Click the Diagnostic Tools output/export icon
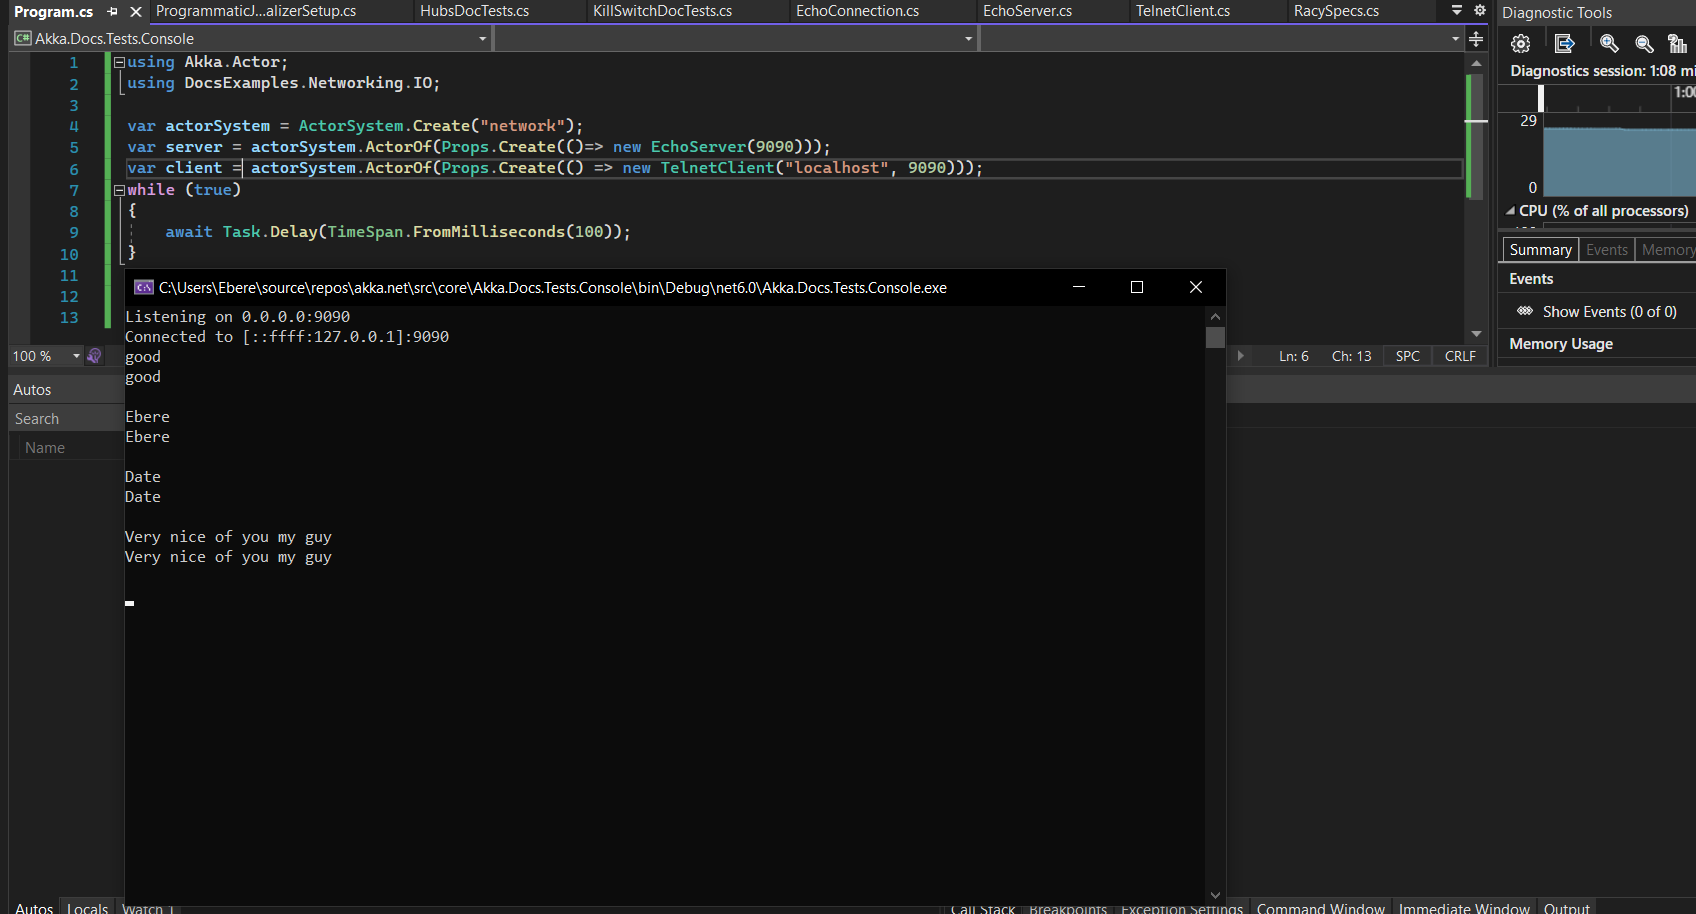Image resolution: width=1696 pixels, height=914 pixels. tap(1565, 44)
